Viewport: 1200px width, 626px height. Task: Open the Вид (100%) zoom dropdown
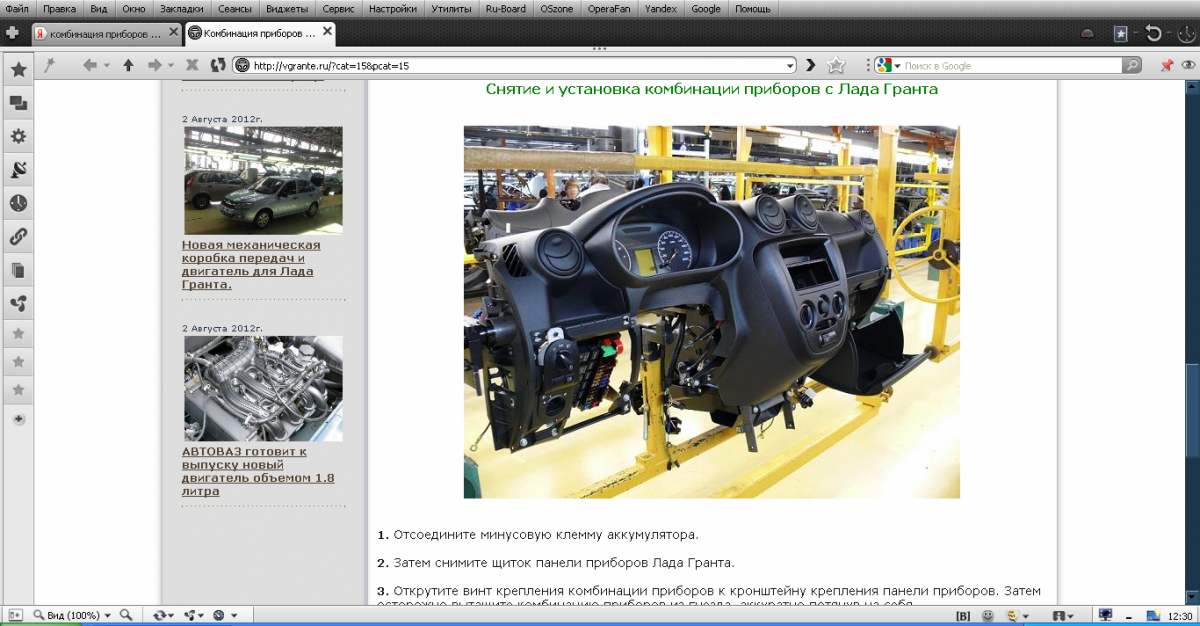point(108,615)
